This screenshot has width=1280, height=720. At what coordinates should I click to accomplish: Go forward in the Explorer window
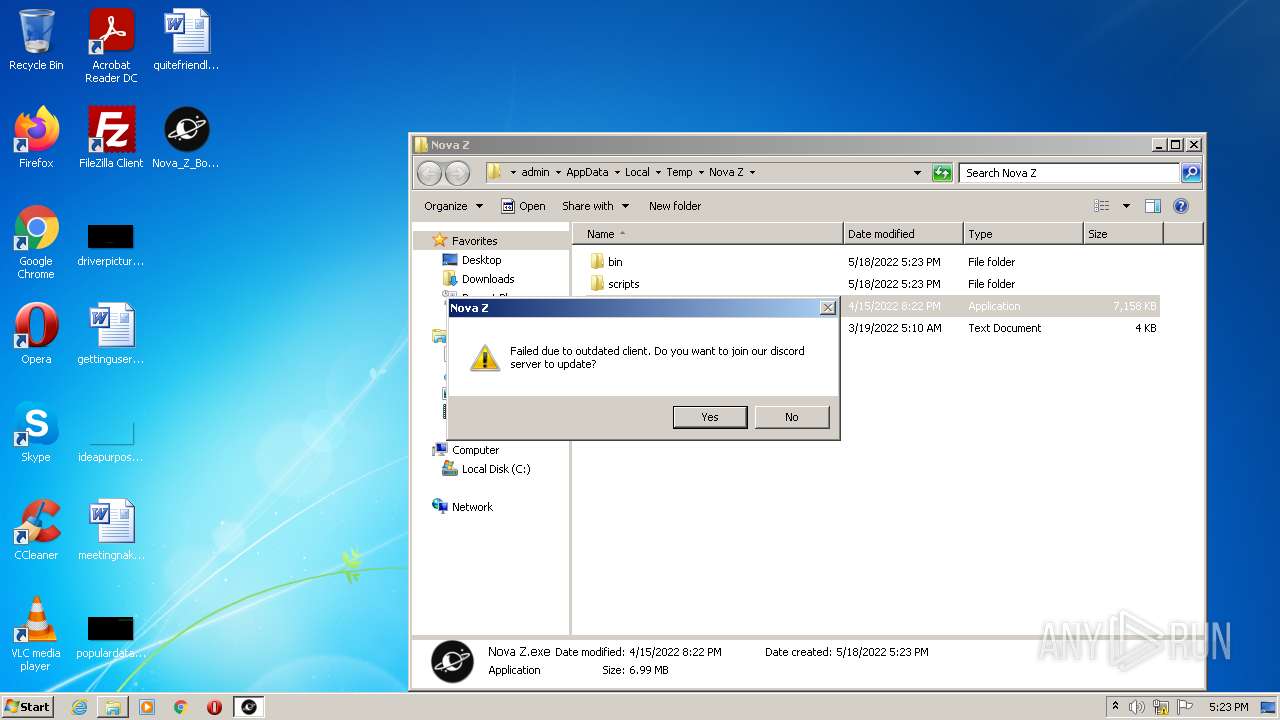pos(457,173)
